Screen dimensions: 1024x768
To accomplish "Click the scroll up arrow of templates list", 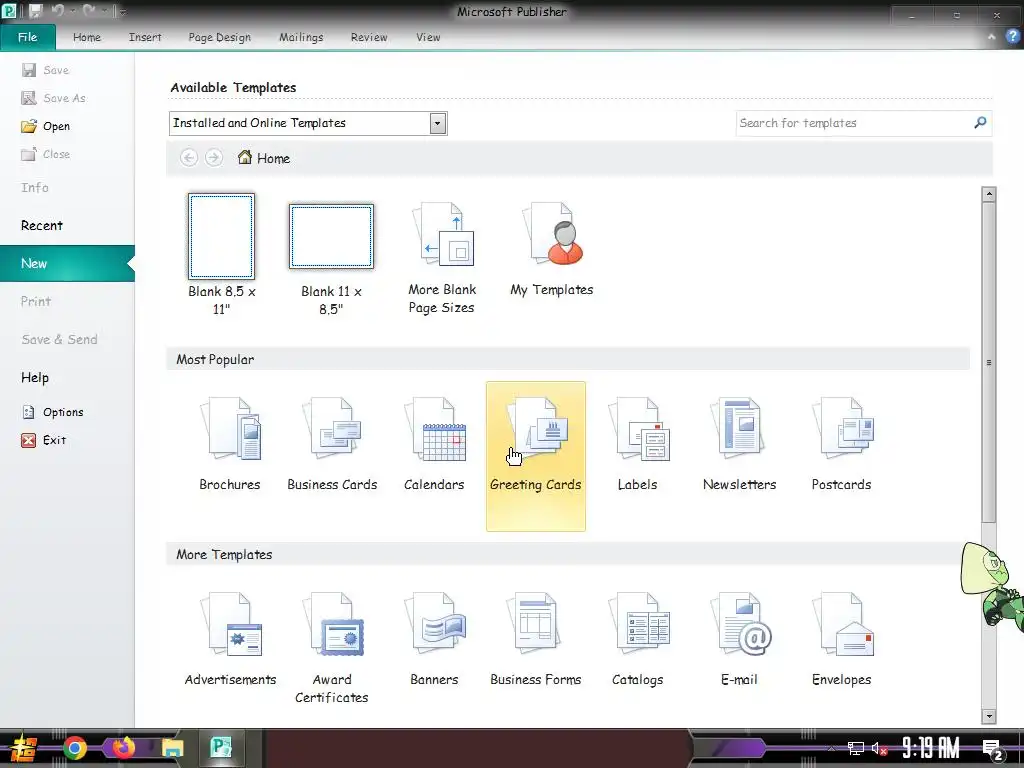I will click(989, 194).
